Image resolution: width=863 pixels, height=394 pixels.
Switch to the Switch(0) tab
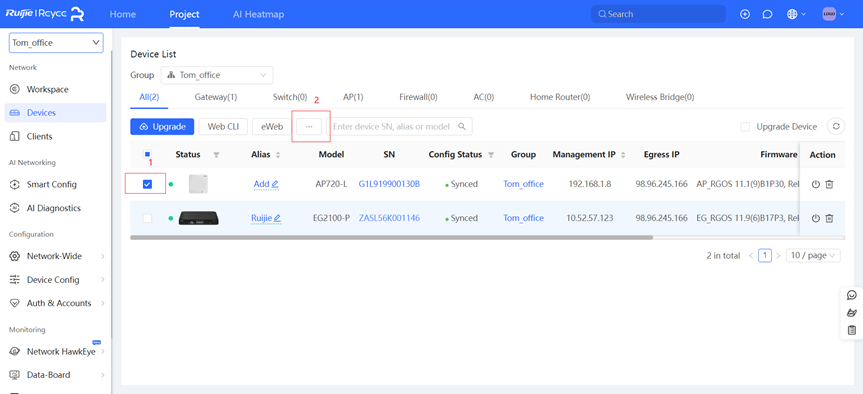(x=290, y=97)
